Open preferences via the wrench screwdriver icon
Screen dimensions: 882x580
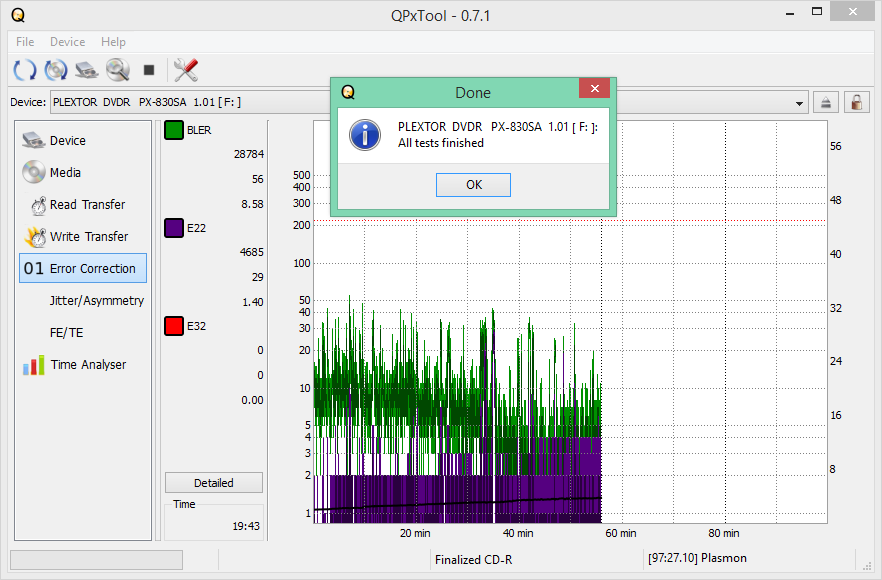186,70
